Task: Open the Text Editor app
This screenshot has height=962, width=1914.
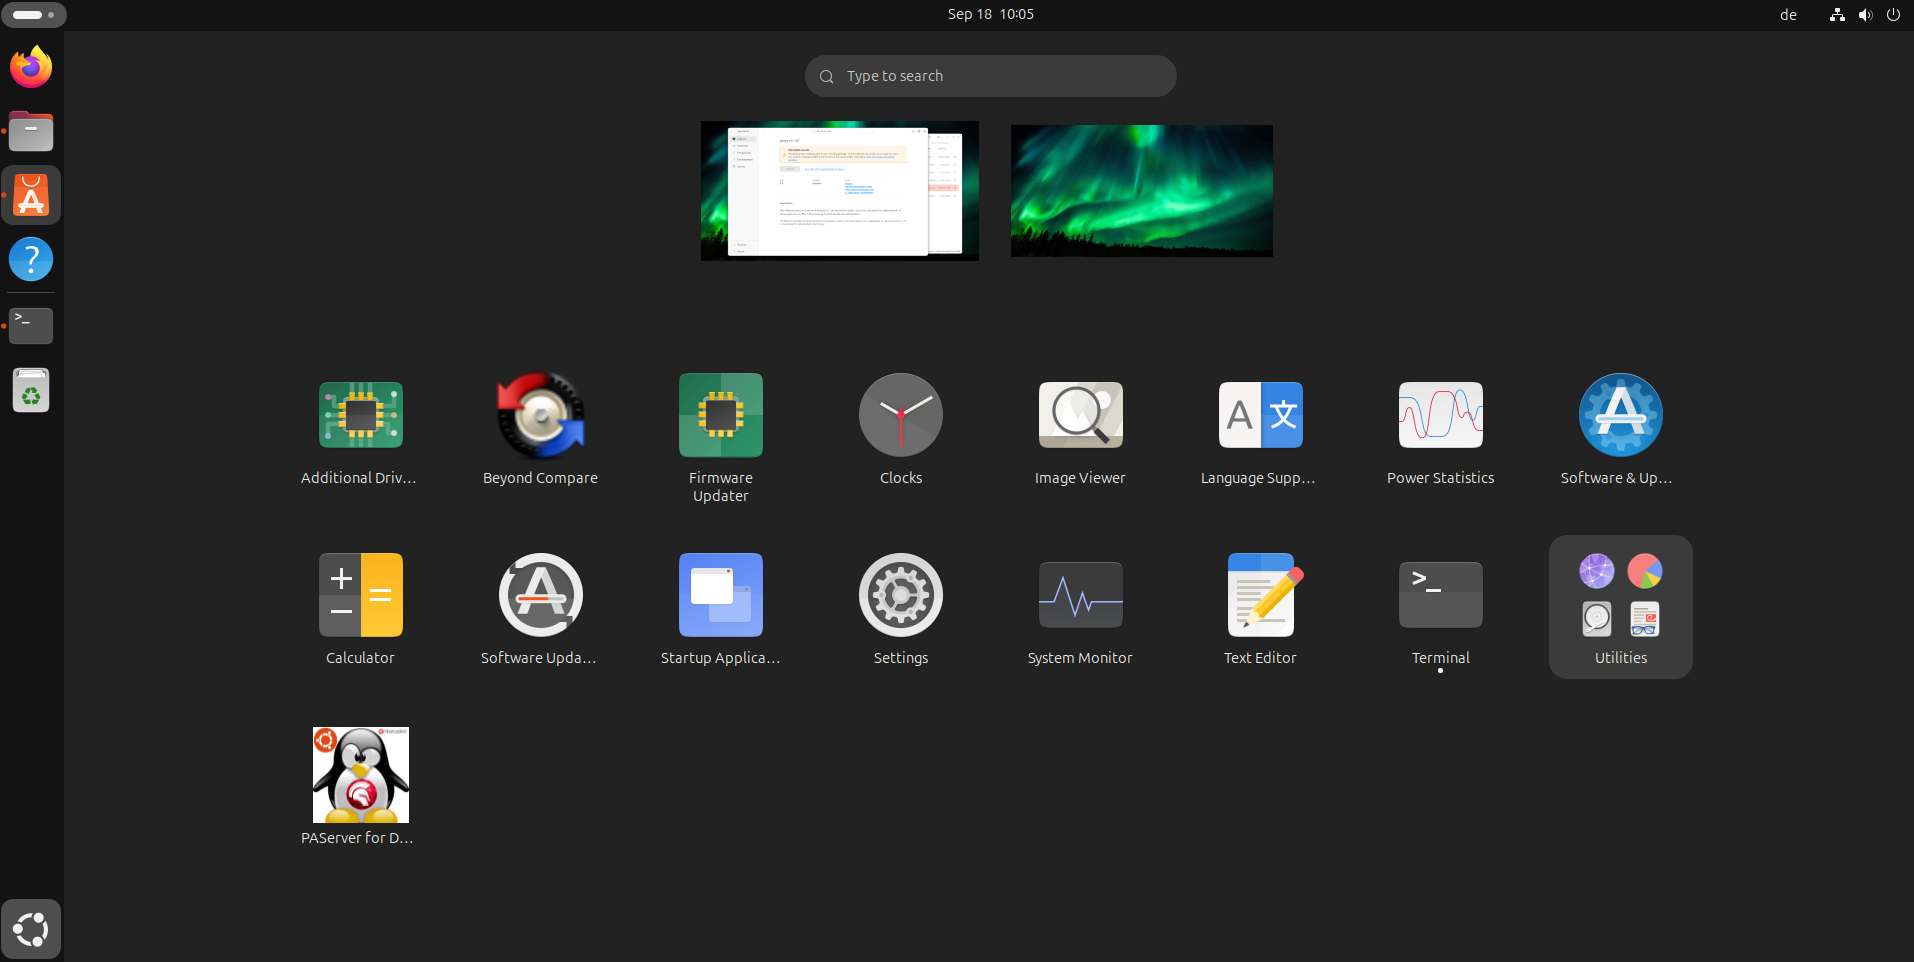Action: point(1260,596)
